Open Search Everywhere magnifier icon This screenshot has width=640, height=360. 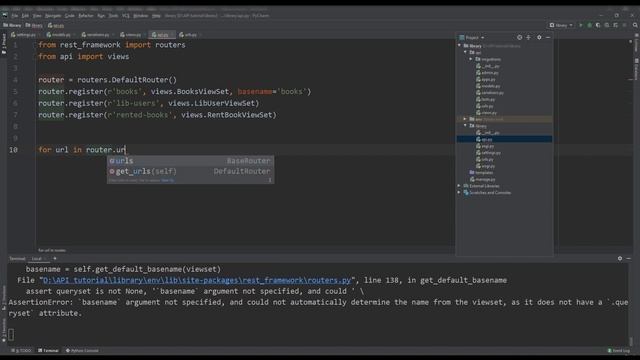tap(635, 25)
